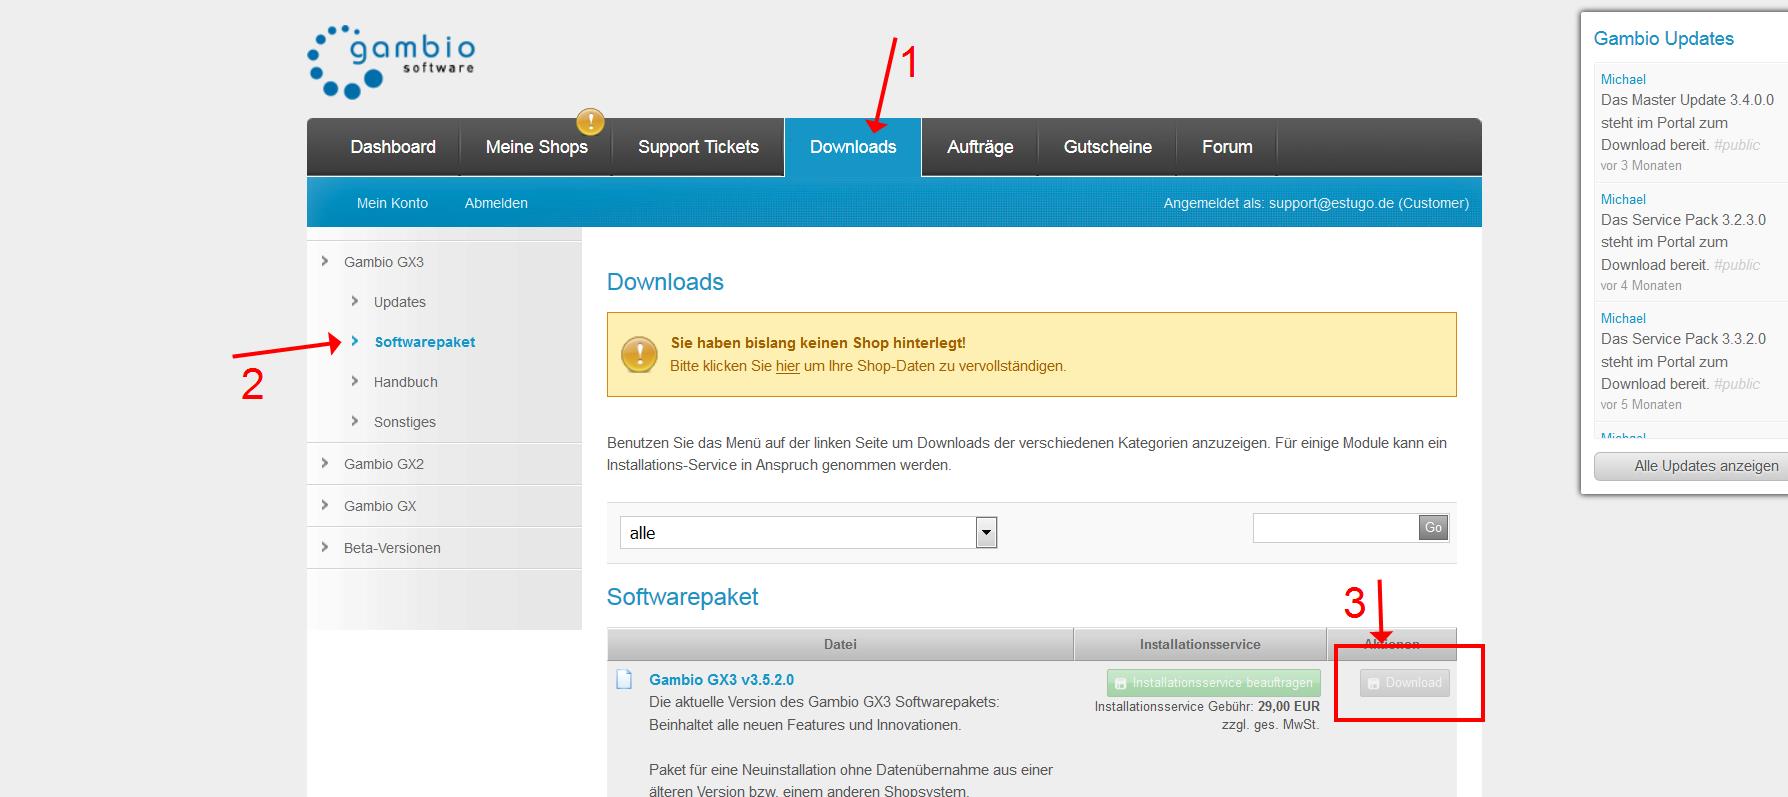The image size is (1788, 797).
Task: Click the 'vor 3 Monaten' timestamp
Action: coord(1641,166)
